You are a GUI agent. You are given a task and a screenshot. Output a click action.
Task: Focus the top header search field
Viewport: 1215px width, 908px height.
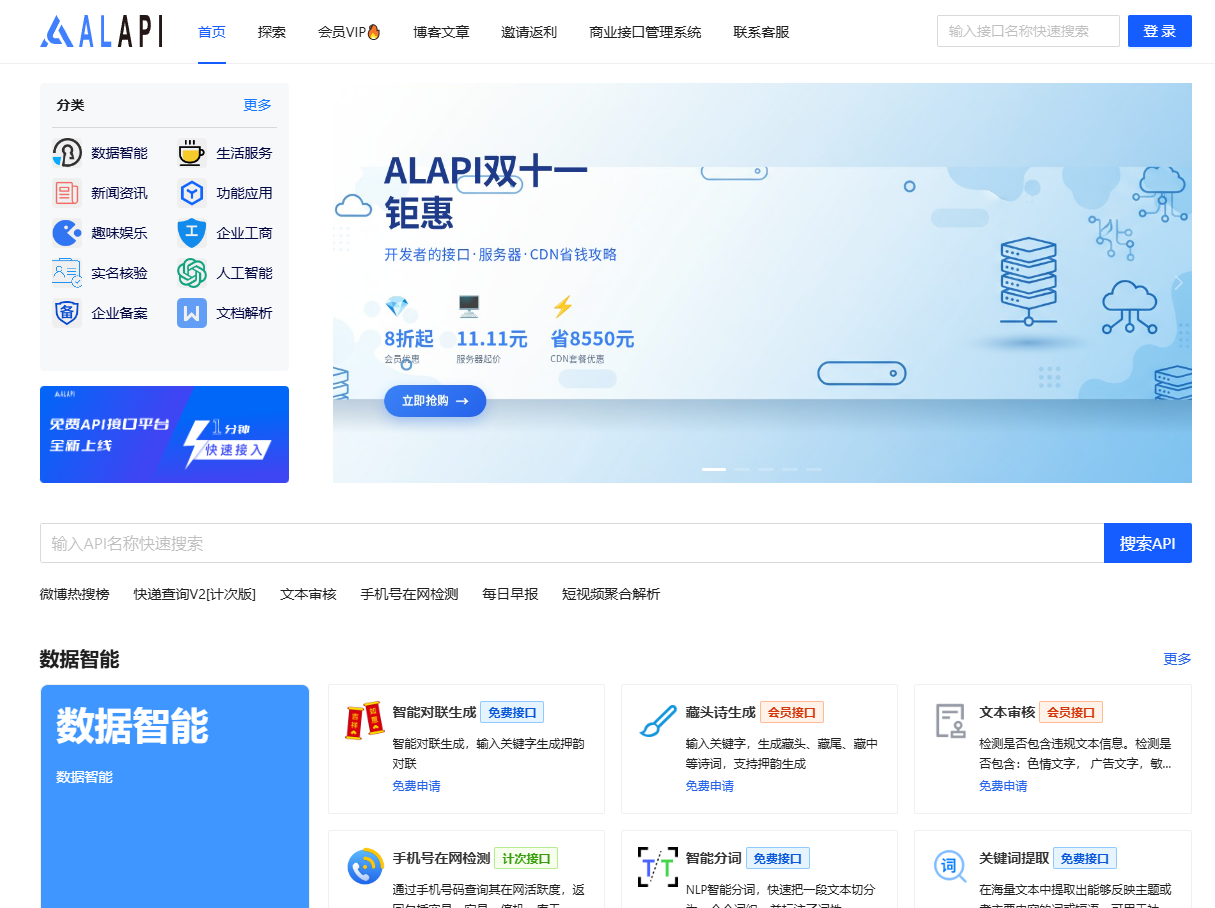click(1028, 31)
